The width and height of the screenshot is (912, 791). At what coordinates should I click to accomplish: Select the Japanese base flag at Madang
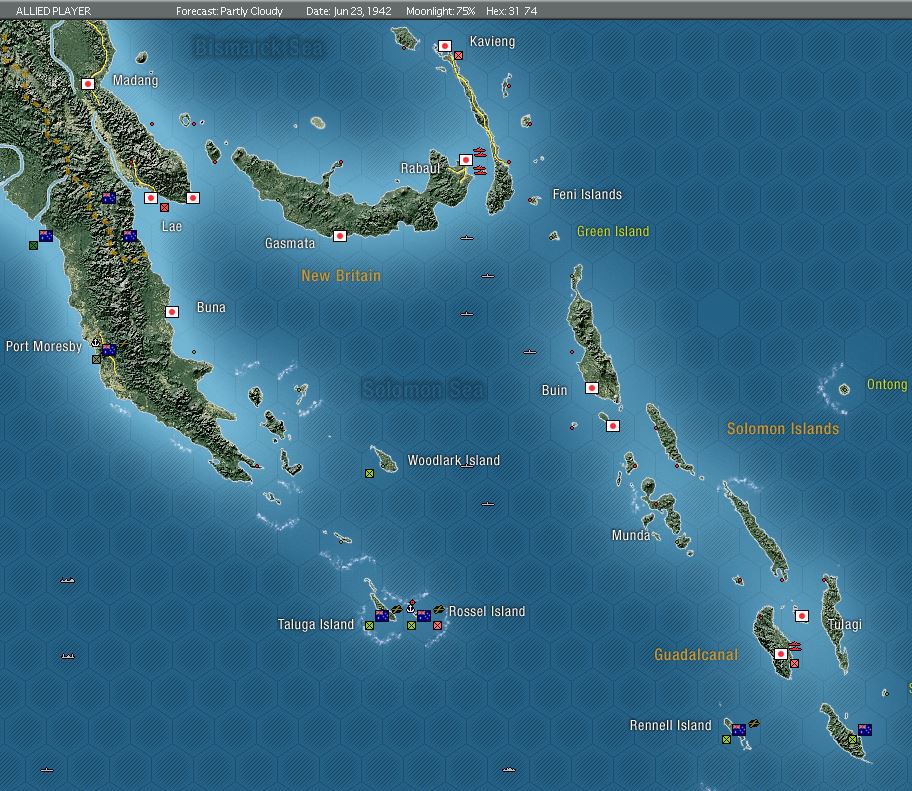pos(88,84)
